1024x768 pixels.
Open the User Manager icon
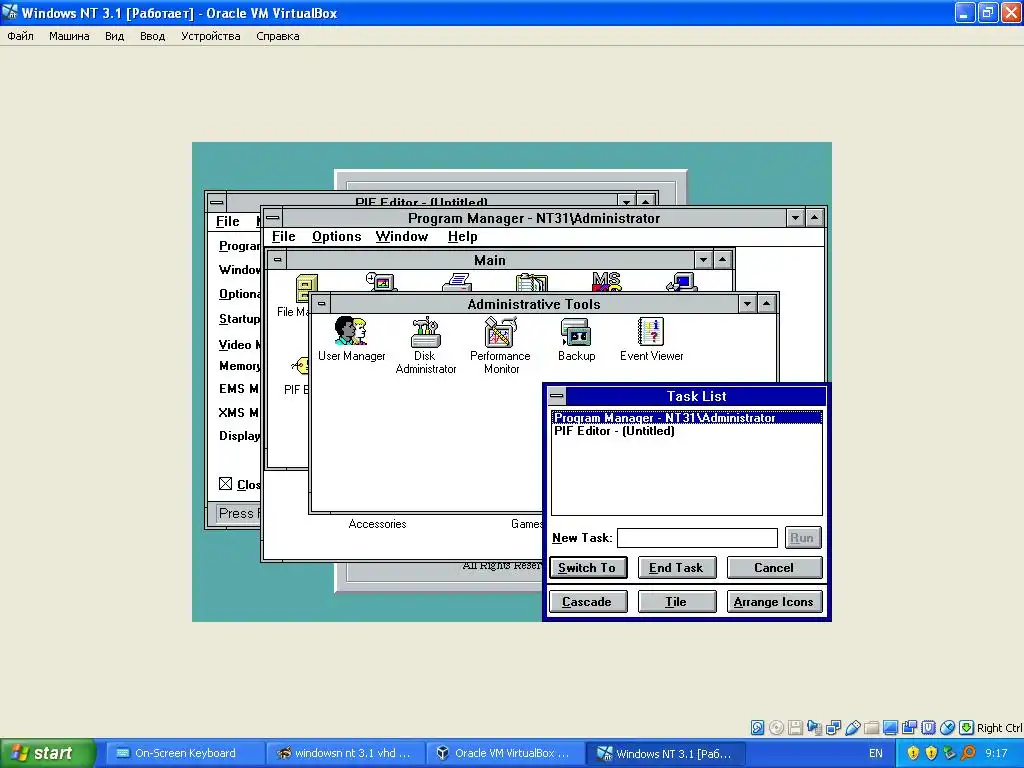coord(351,331)
